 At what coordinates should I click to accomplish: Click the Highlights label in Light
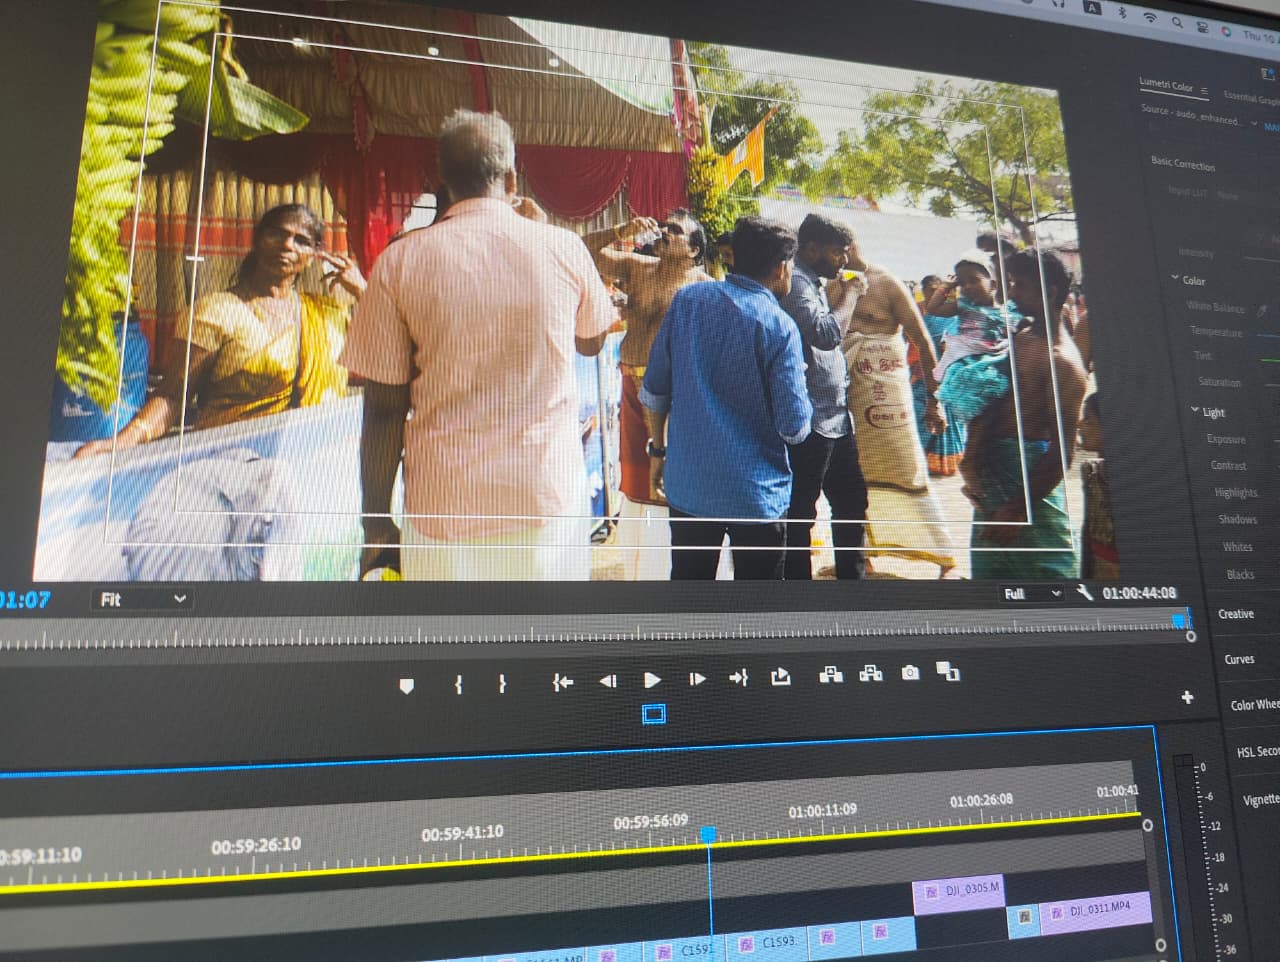pyautogui.click(x=1236, y=492)
